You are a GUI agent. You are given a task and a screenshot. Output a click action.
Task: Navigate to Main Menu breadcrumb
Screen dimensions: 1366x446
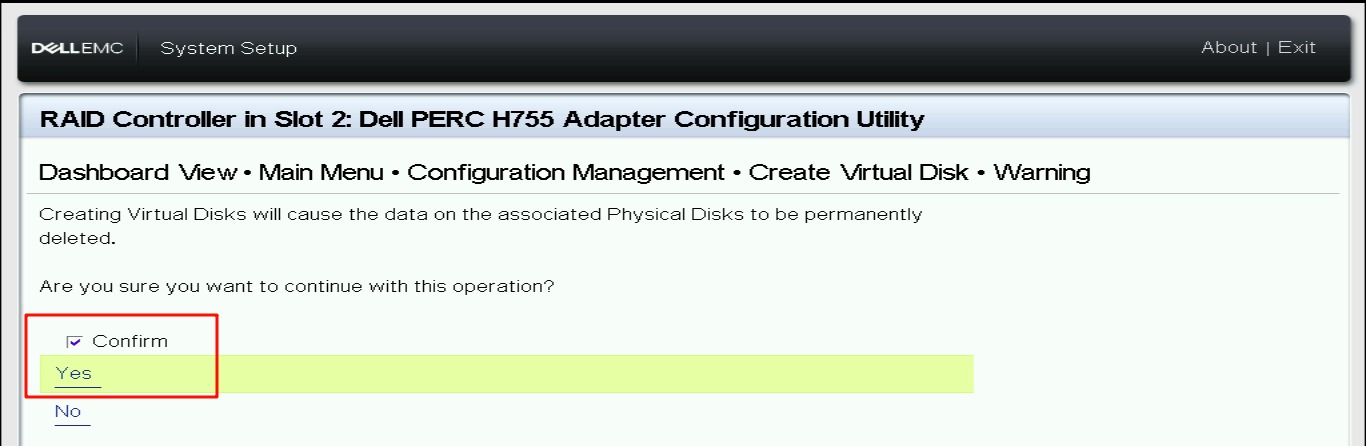click(x=321, y=172)
